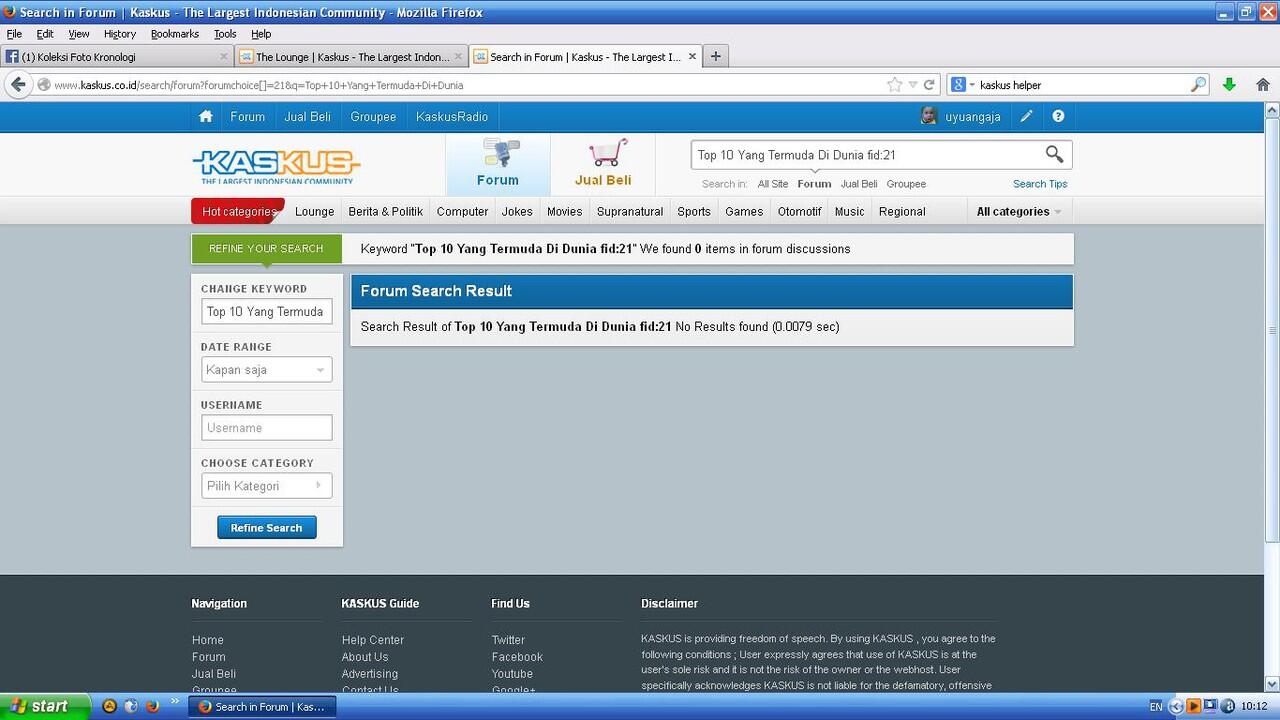Click Search Tips link

1040,184
